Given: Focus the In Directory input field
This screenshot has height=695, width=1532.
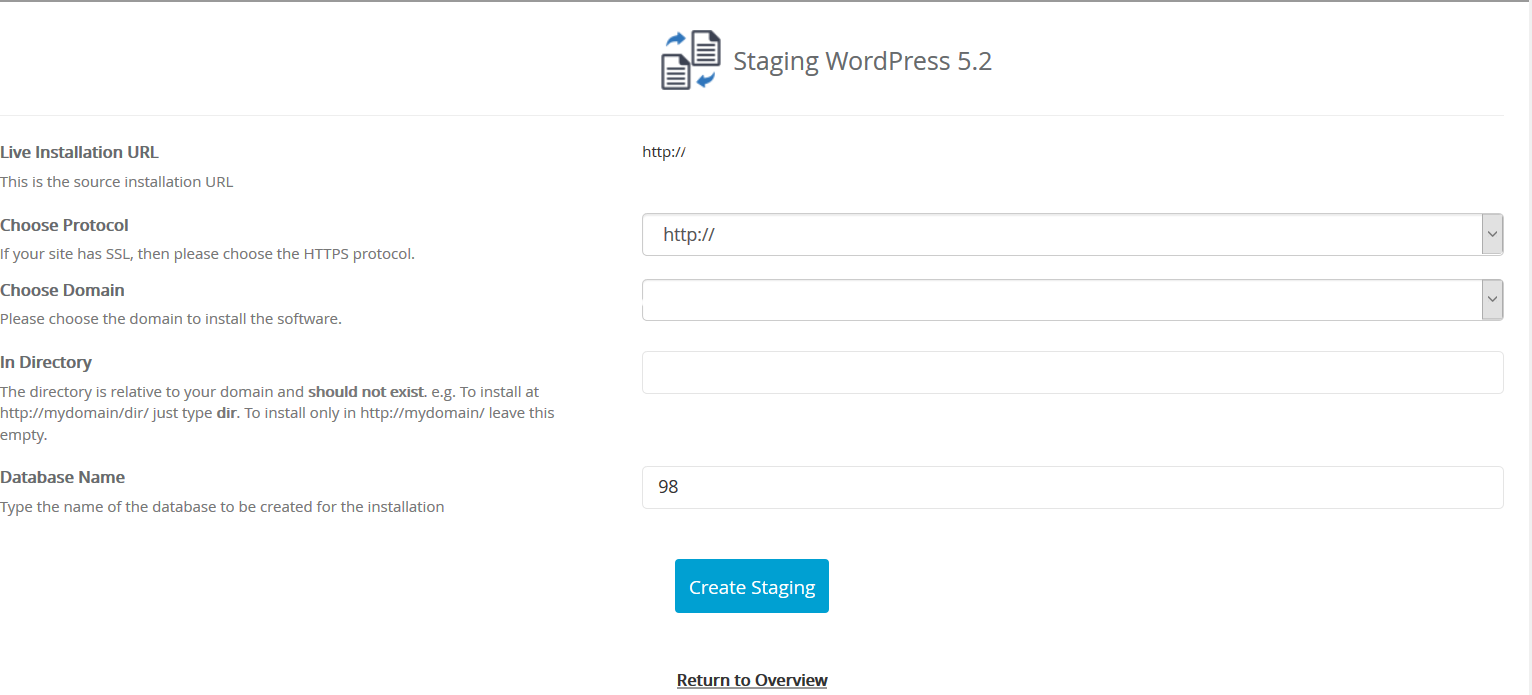Looking at the screenshot, I should click(1072, 372).
